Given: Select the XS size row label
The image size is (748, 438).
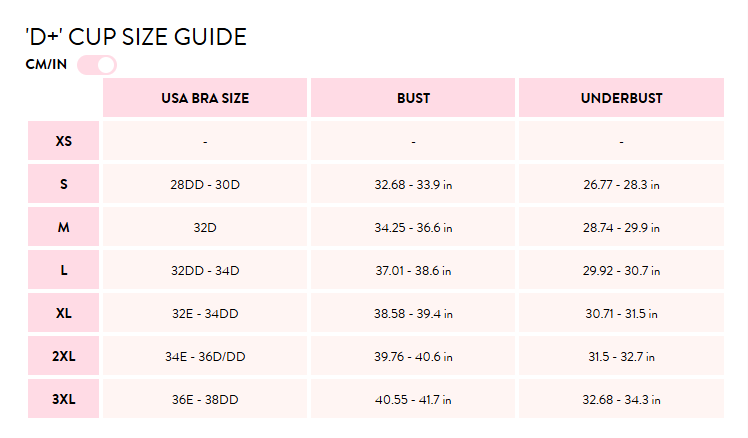Looking at the screenshot, I should coord(63,141).
